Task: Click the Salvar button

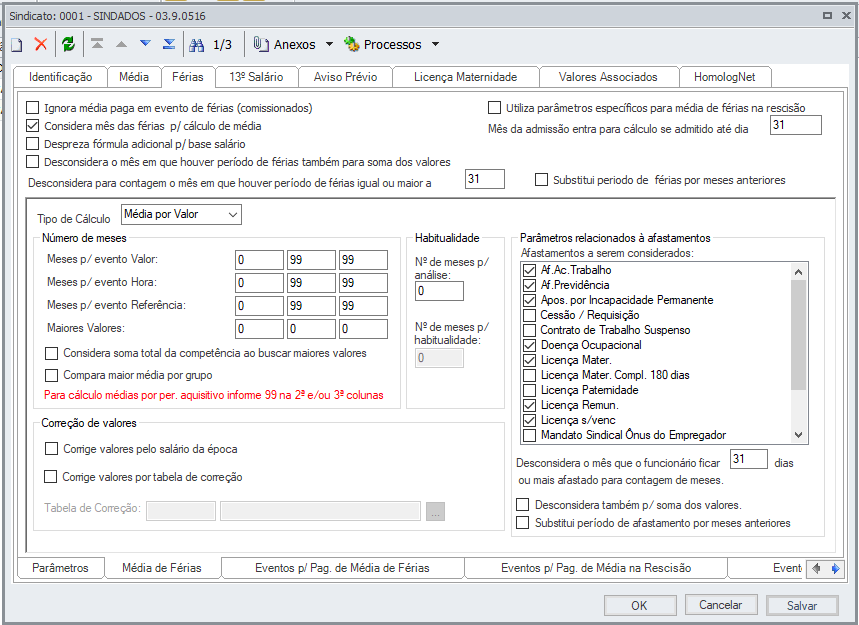Action: click(802, 605)
